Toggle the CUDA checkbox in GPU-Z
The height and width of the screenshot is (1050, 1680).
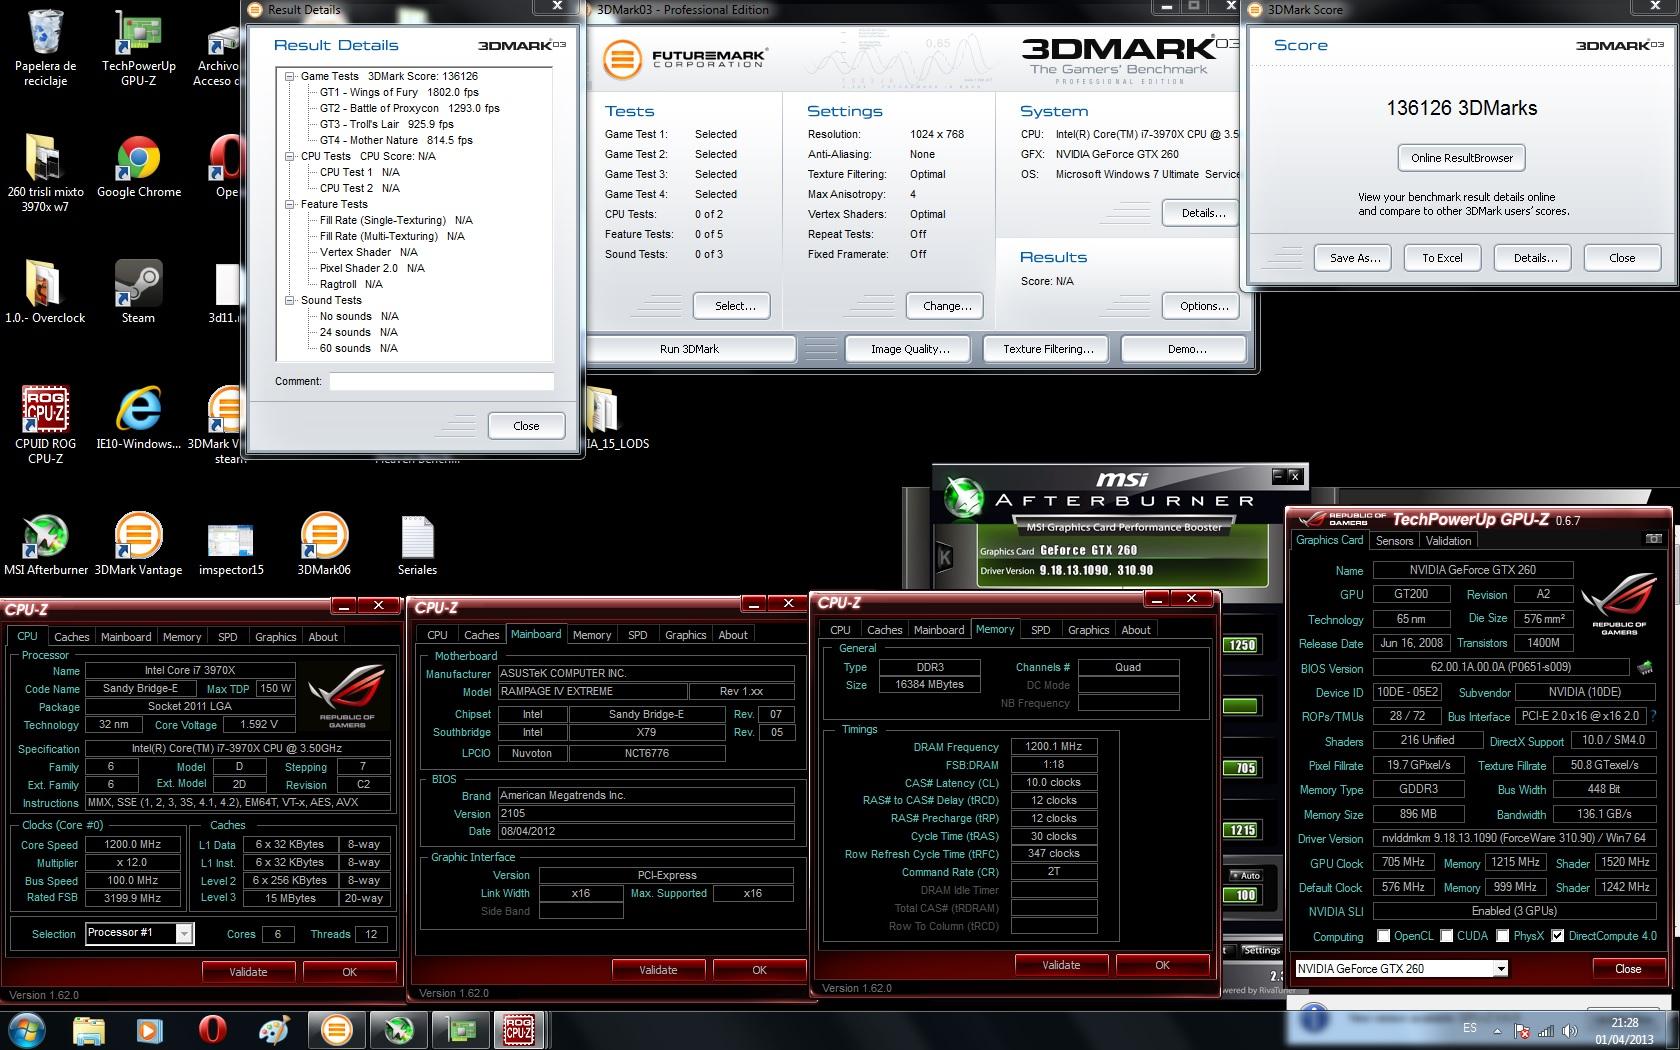coord(1446,936)
